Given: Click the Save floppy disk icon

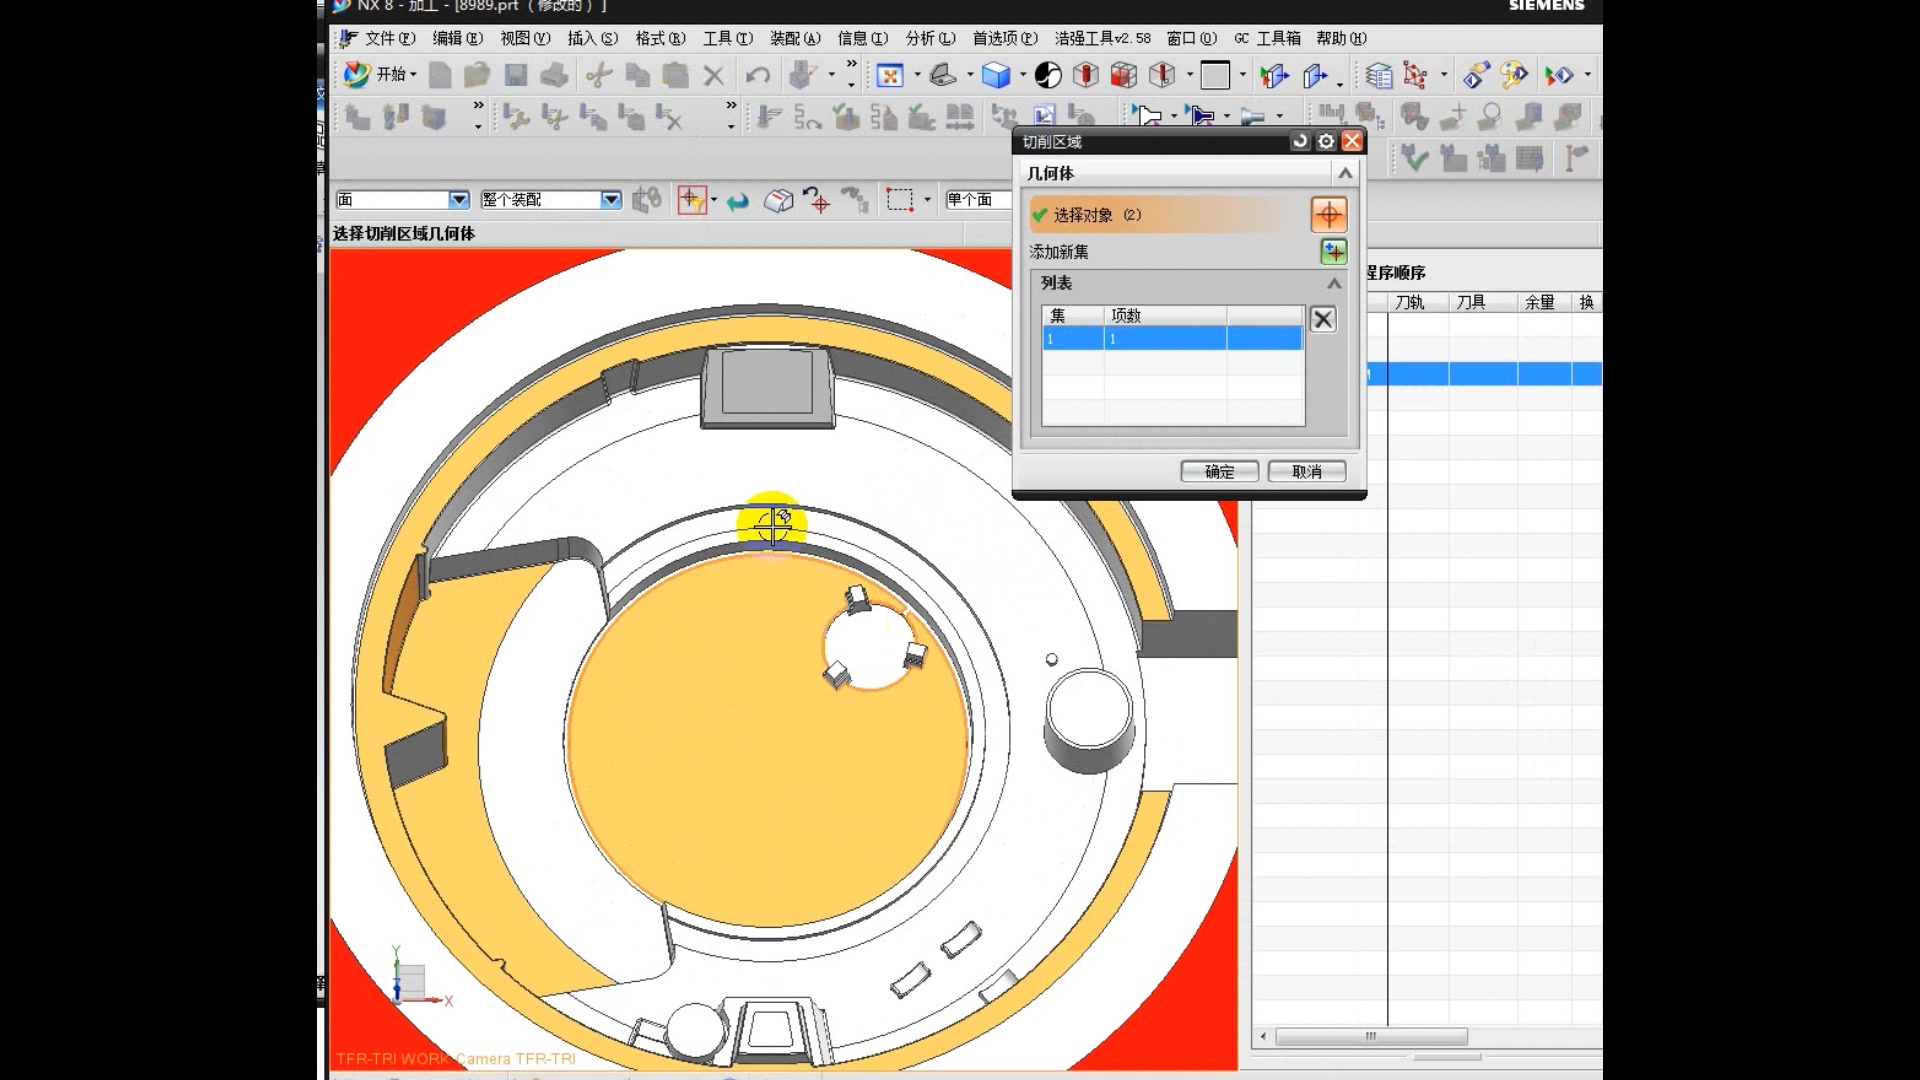Looking at the screenshot, I should coord(515,75).
